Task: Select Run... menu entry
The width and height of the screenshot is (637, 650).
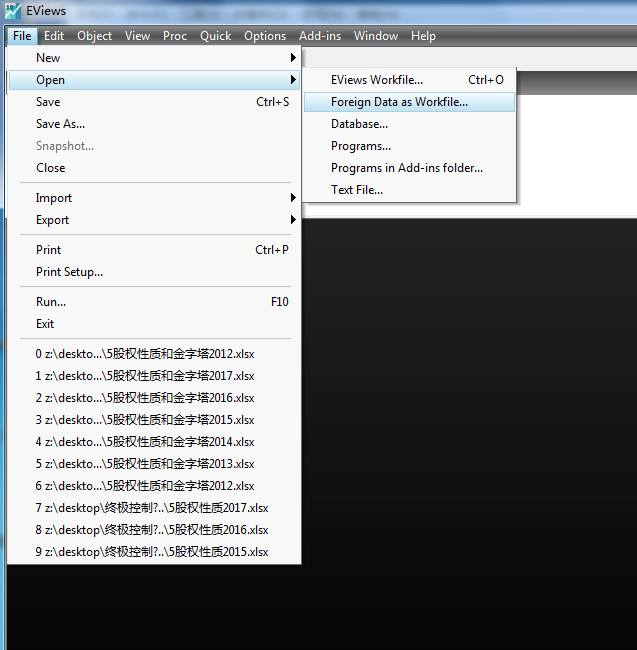Action: 154,302
